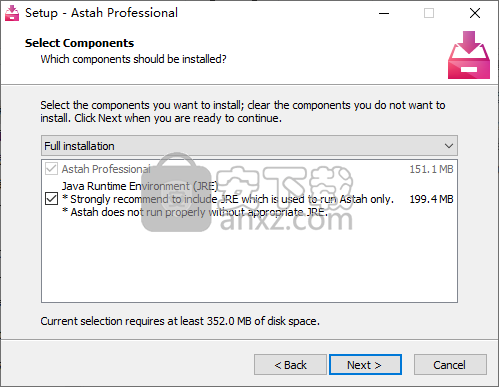Click the Select Components heading
The height and width of the screenshot is (387, 499).
pos(79,43)
